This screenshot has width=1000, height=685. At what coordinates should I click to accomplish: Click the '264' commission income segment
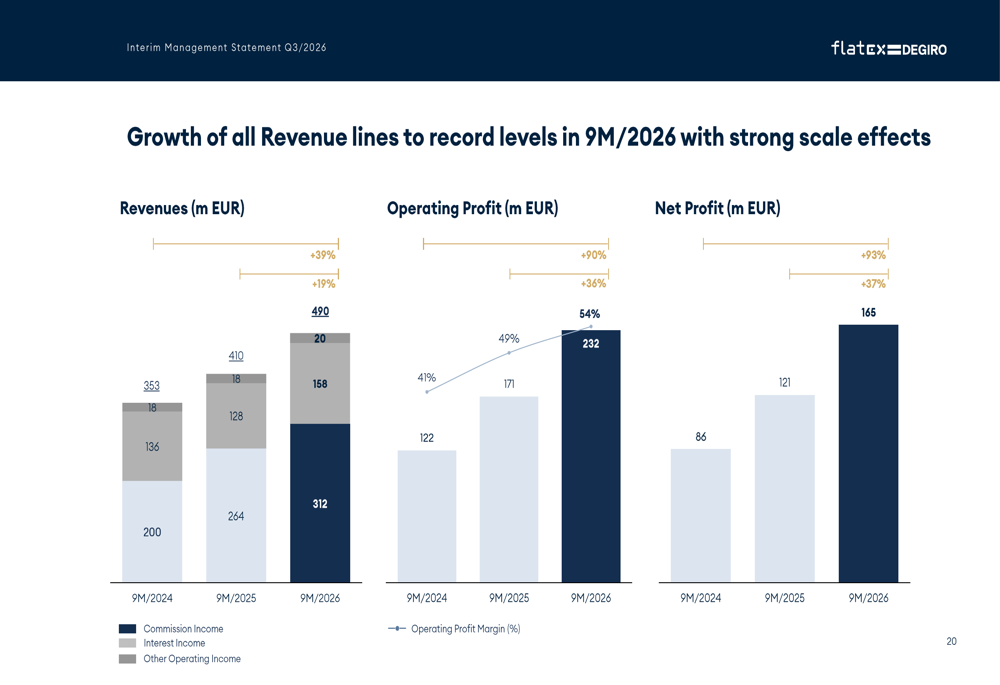[236, 516]
